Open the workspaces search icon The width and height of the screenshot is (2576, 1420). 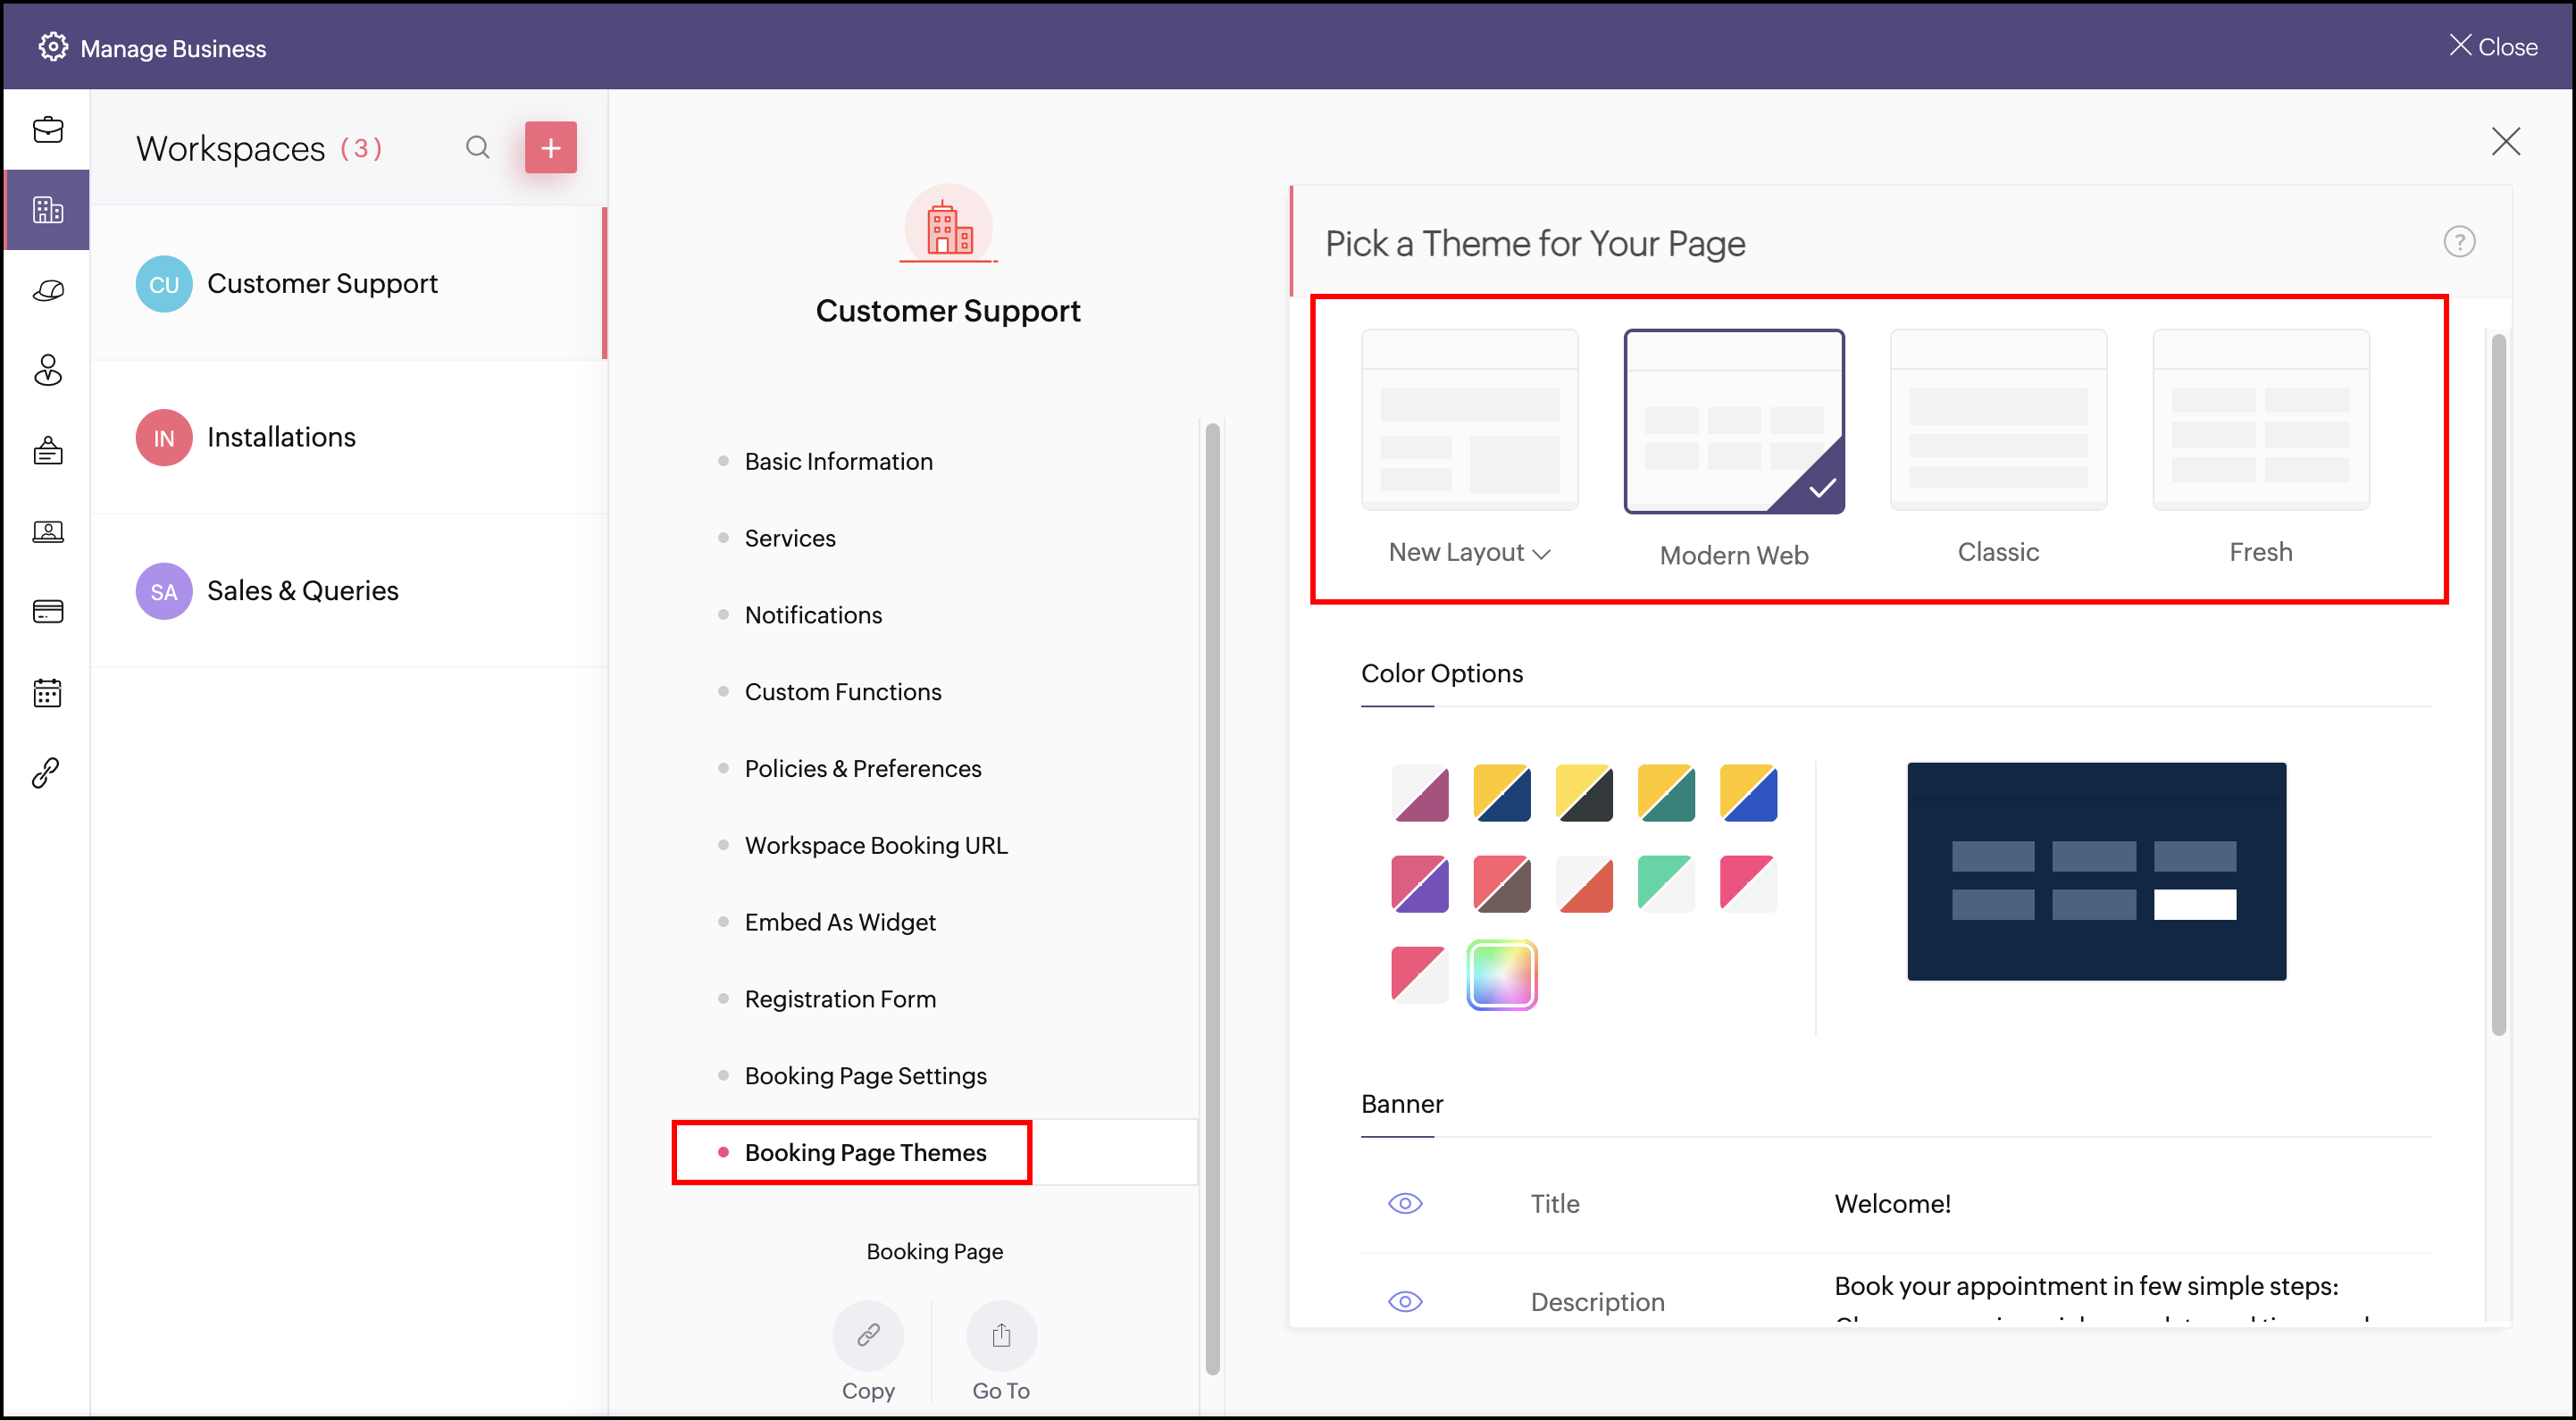coord(477,148)
